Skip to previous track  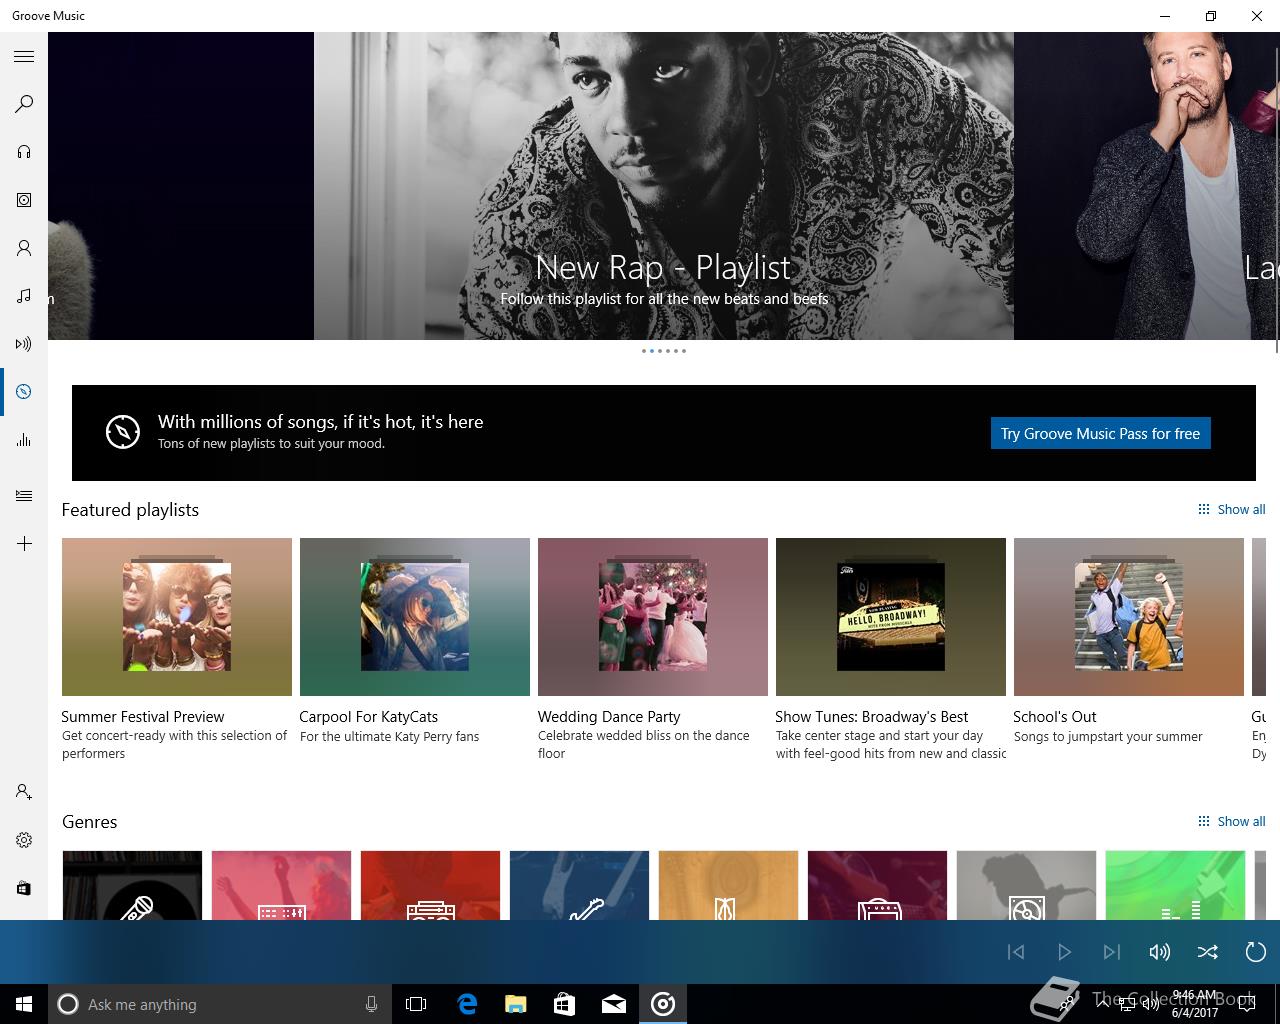coord(1016,952)
